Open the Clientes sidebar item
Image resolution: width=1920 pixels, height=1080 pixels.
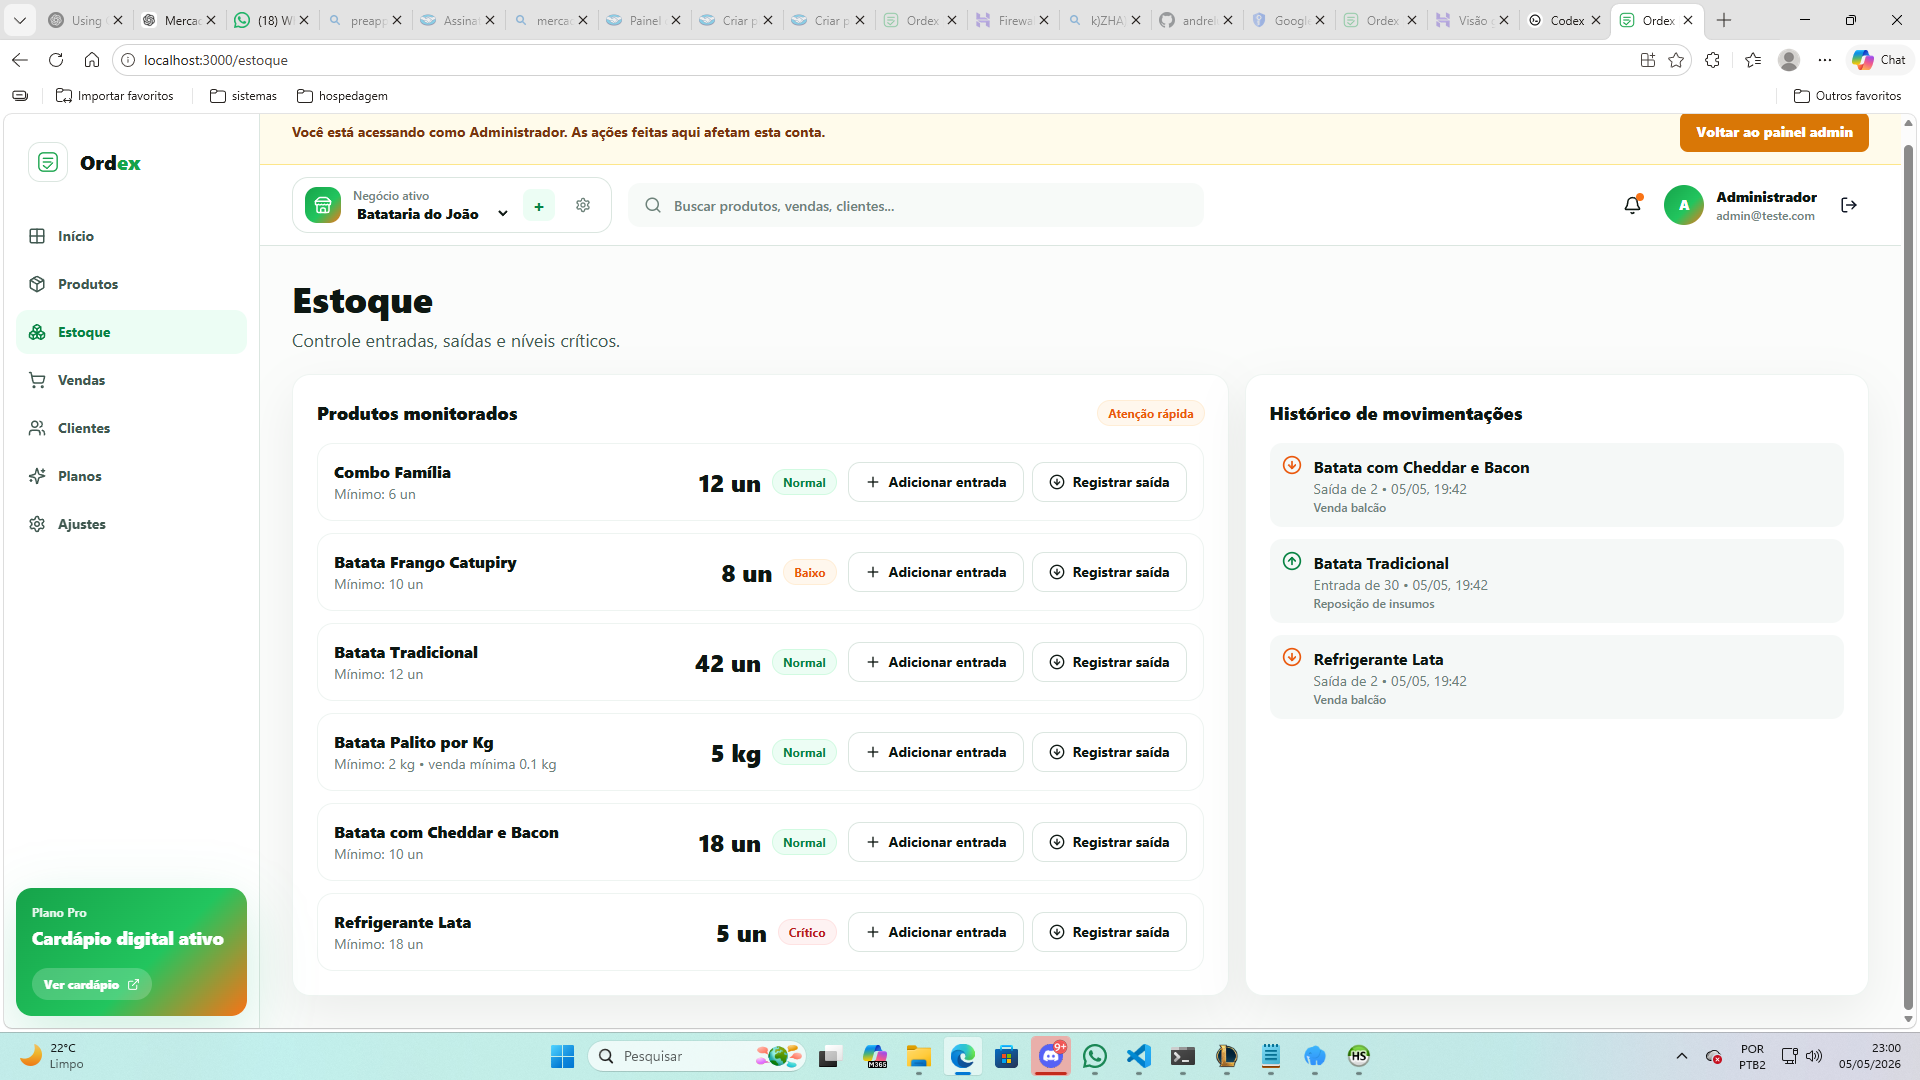131,428
